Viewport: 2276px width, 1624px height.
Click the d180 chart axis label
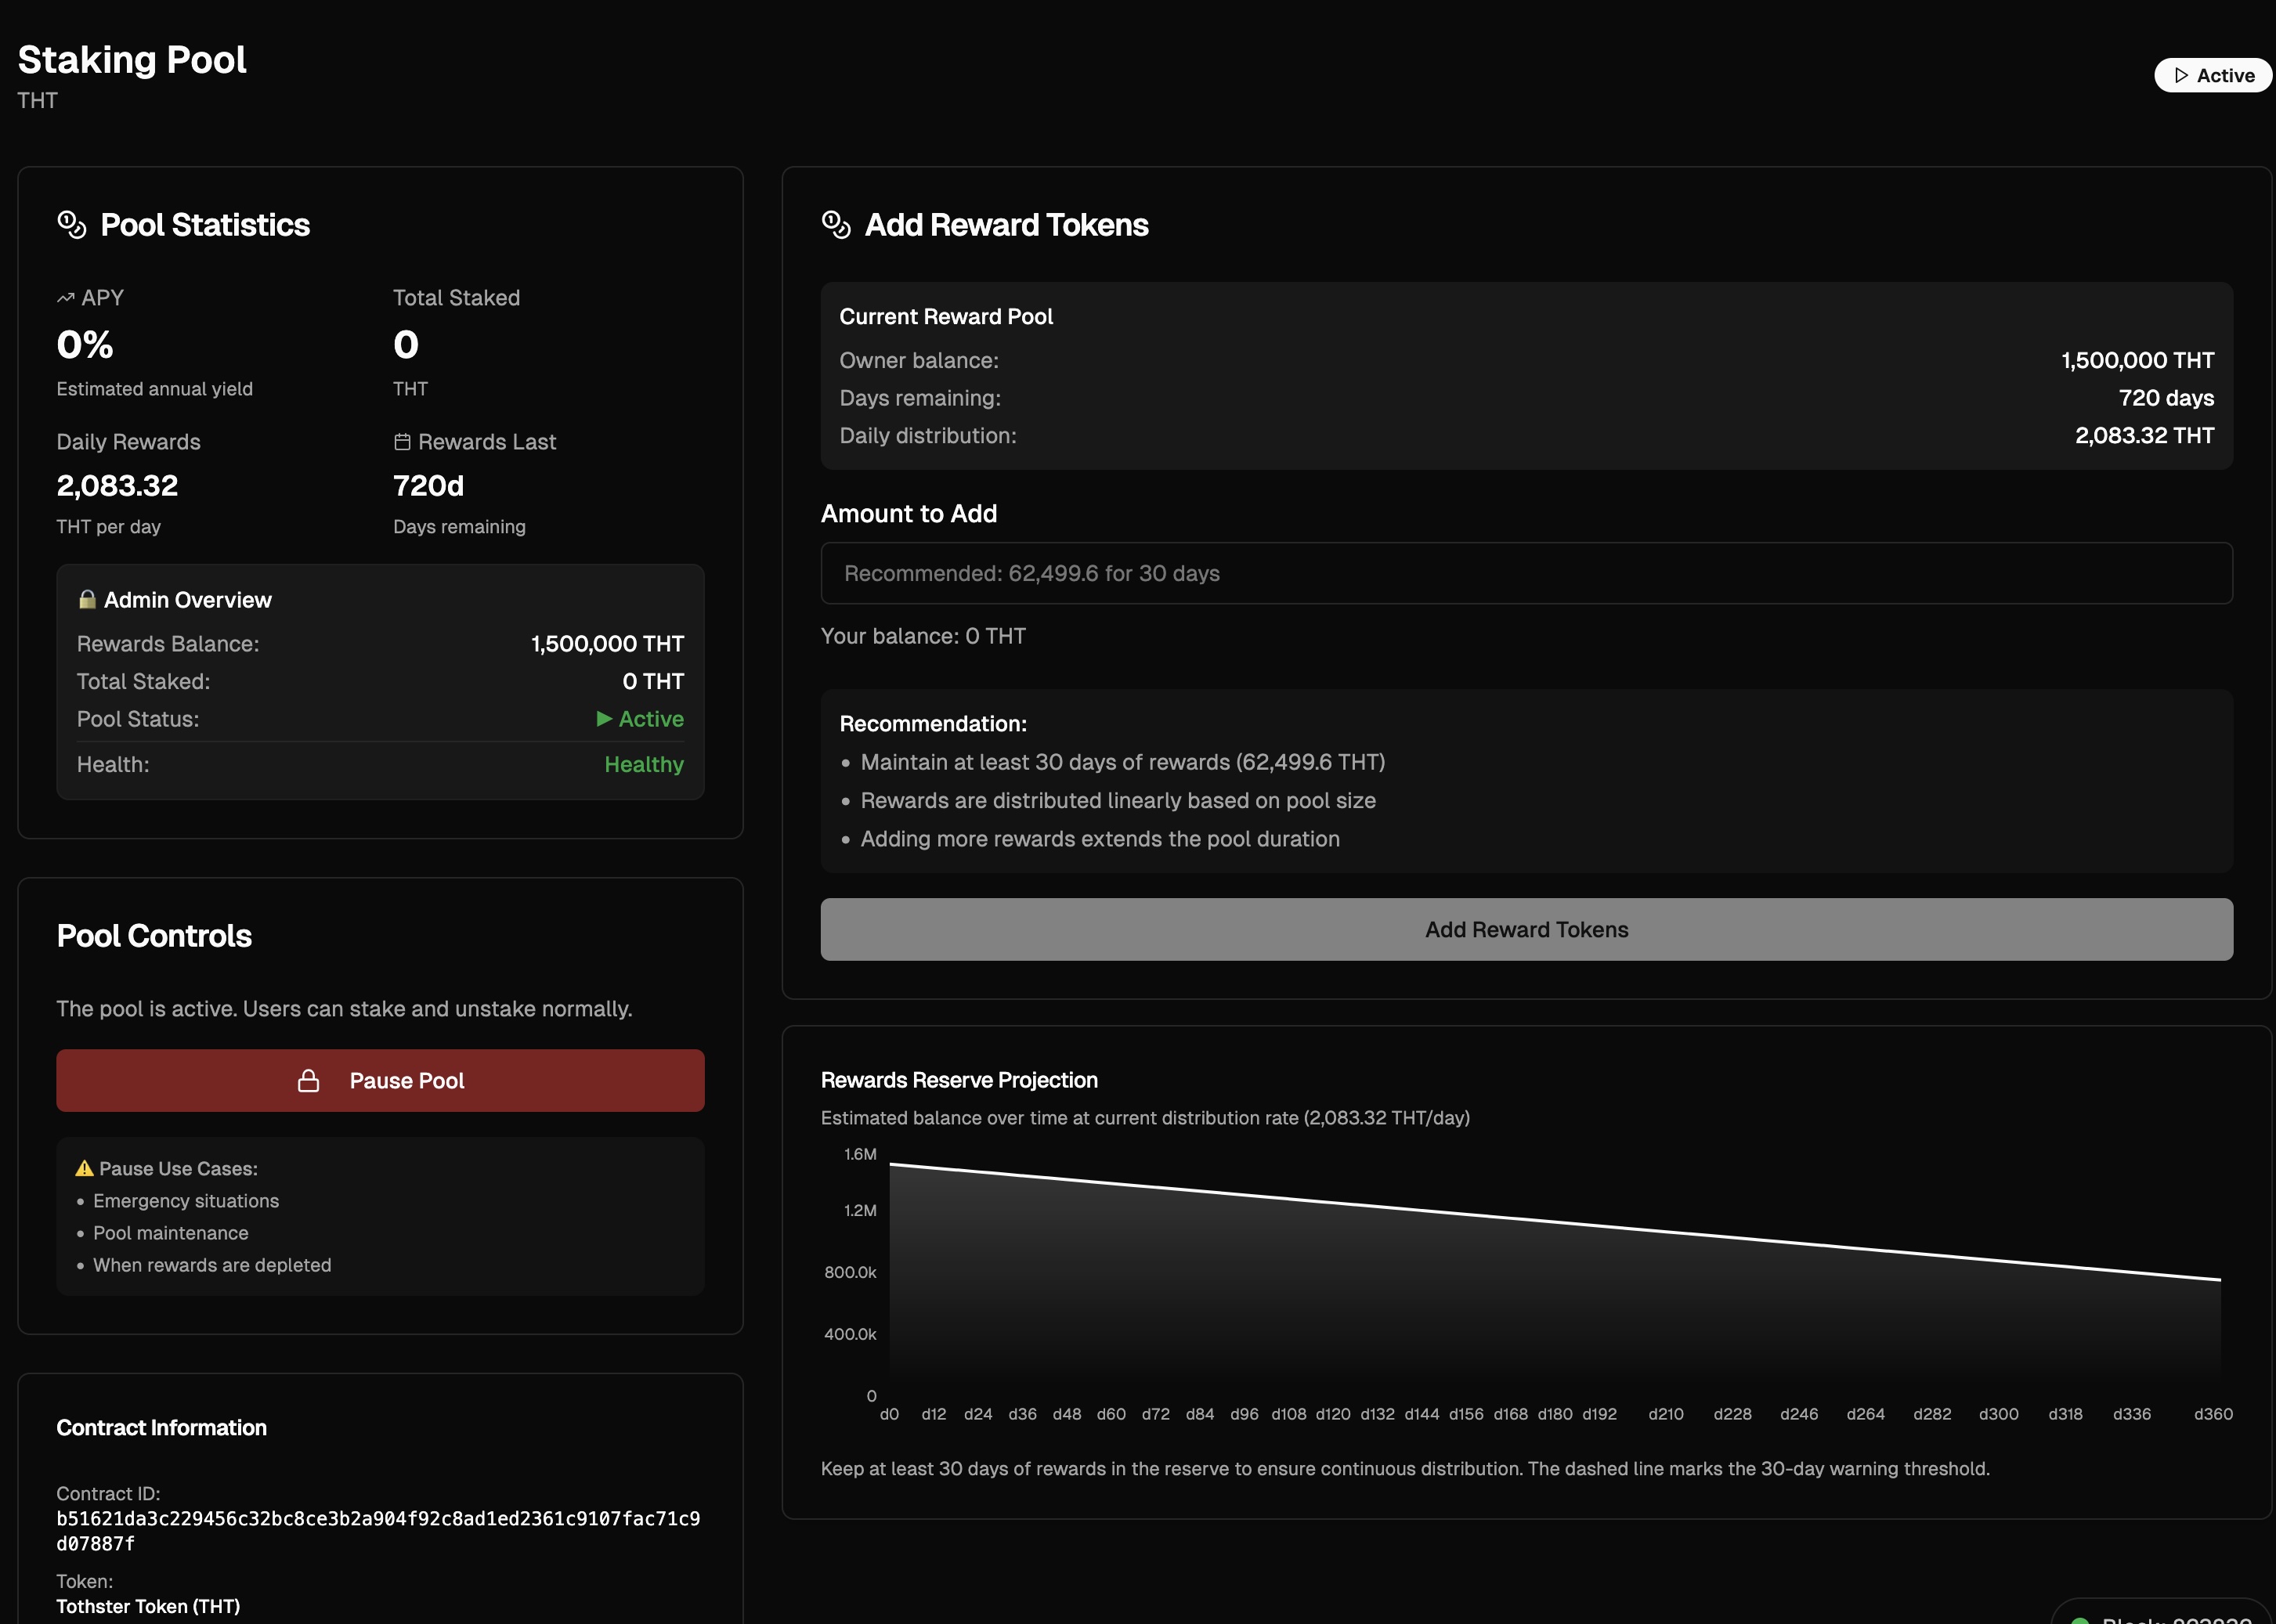[x=1554, y=1414]
